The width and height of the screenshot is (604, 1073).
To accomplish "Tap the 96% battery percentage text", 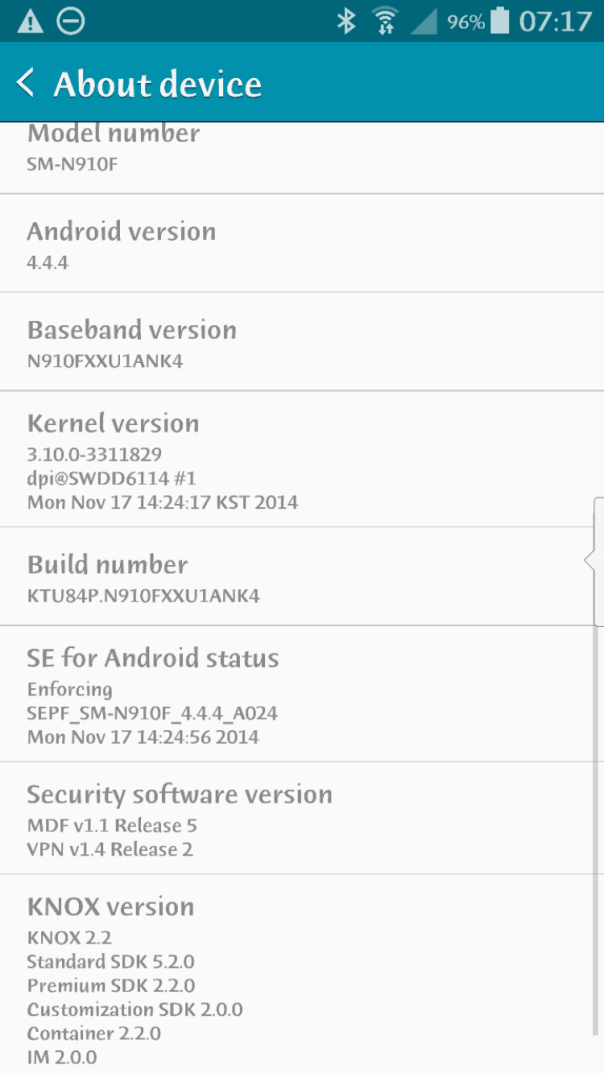I will [466, 22].
